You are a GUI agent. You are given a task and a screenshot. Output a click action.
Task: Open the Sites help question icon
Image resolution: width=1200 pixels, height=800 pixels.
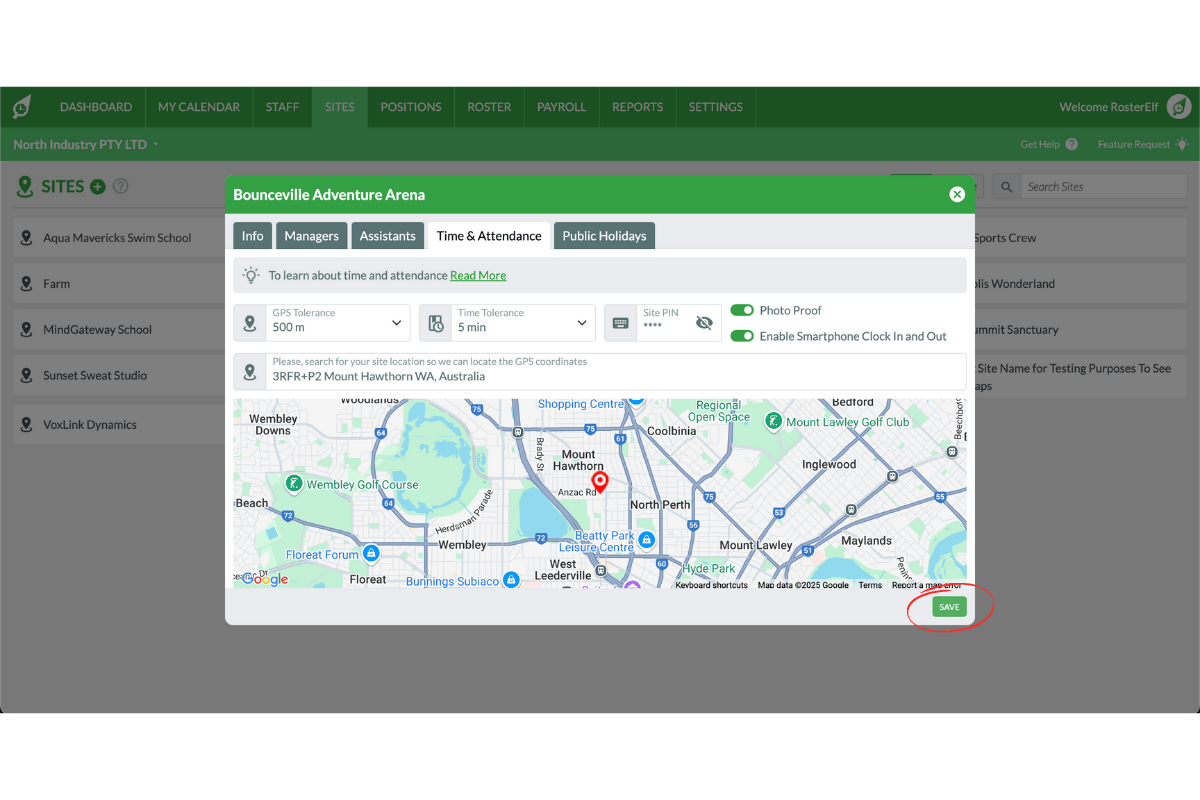tap(121, 186)
